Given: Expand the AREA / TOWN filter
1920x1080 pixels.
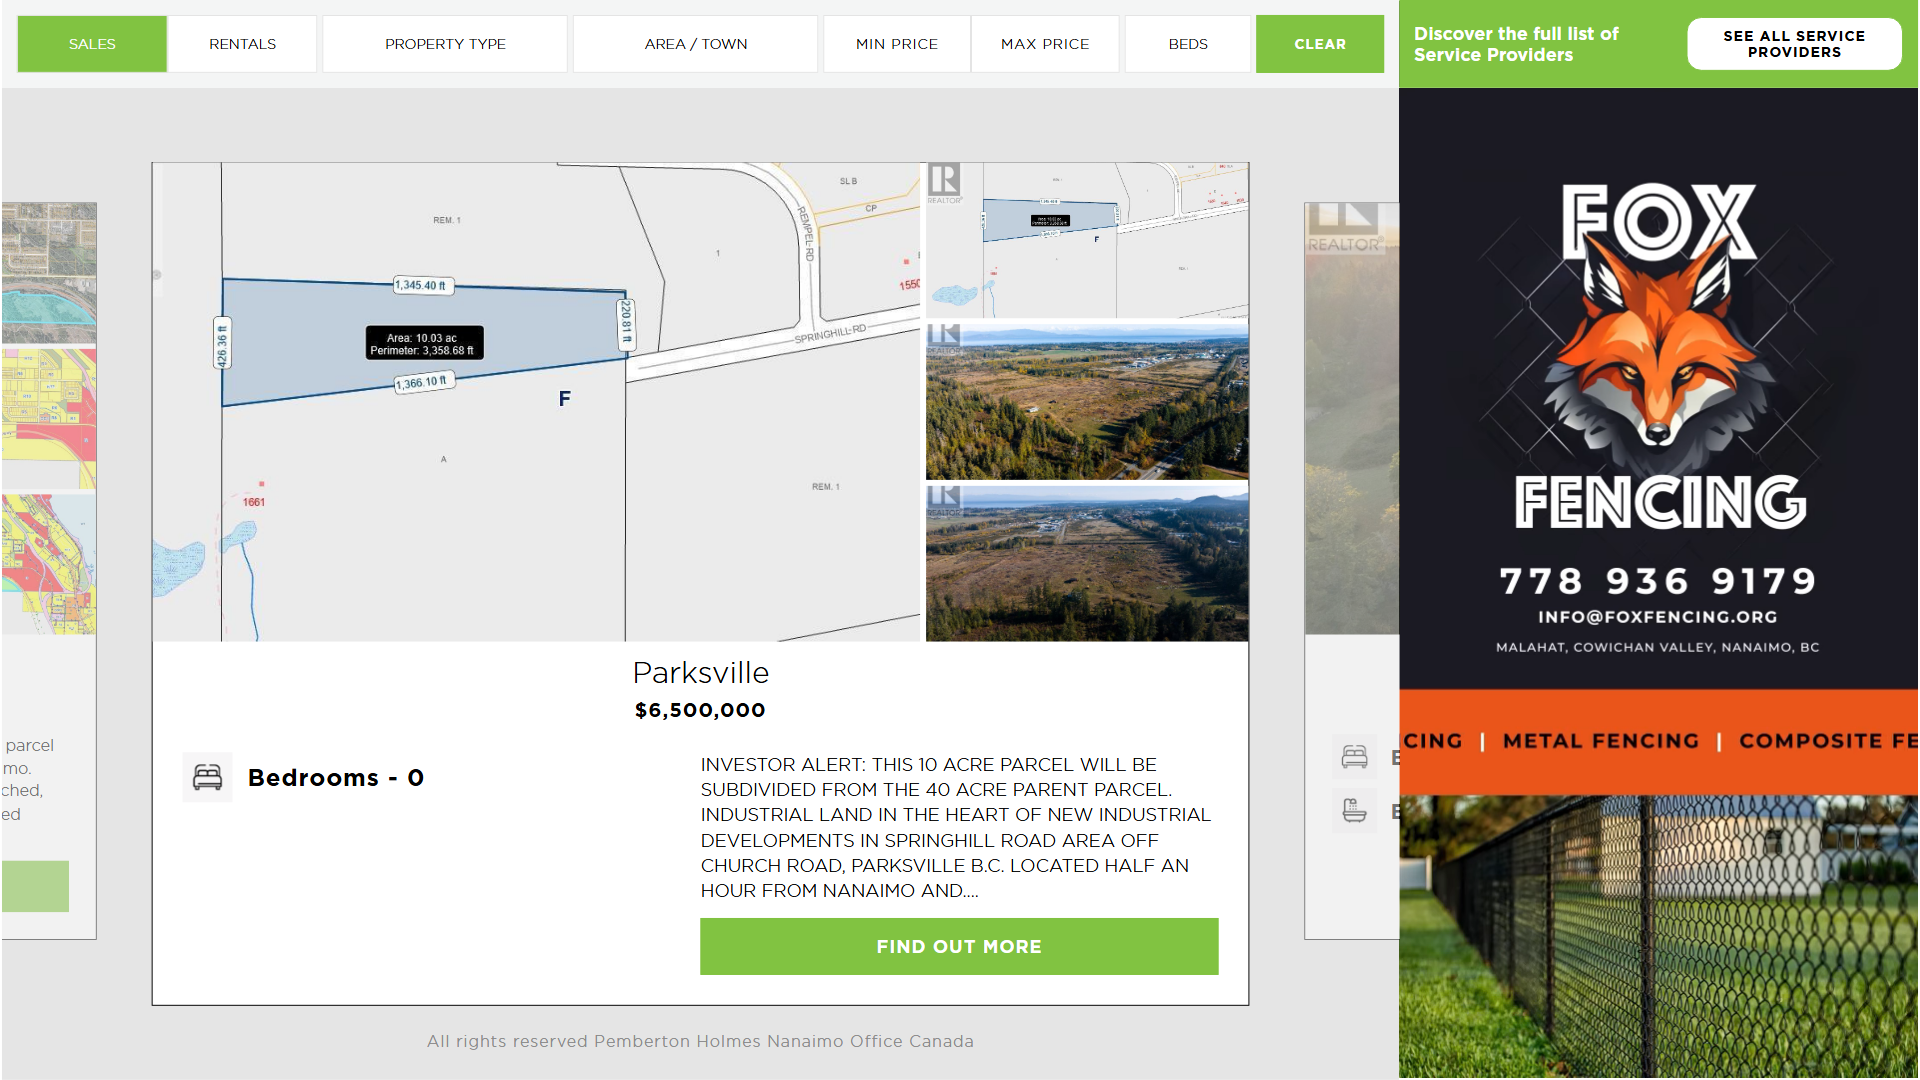Looking at the screenshot, I should click(x=696, y=44).
